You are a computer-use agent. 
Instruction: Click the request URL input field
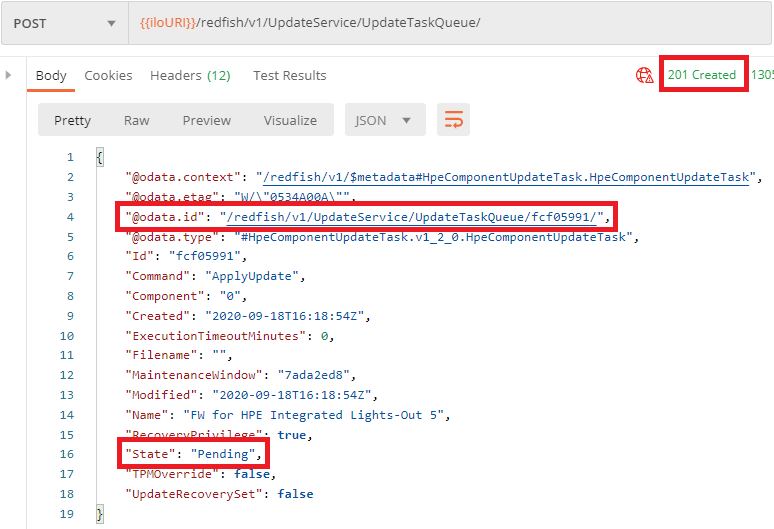click(450, 23)
